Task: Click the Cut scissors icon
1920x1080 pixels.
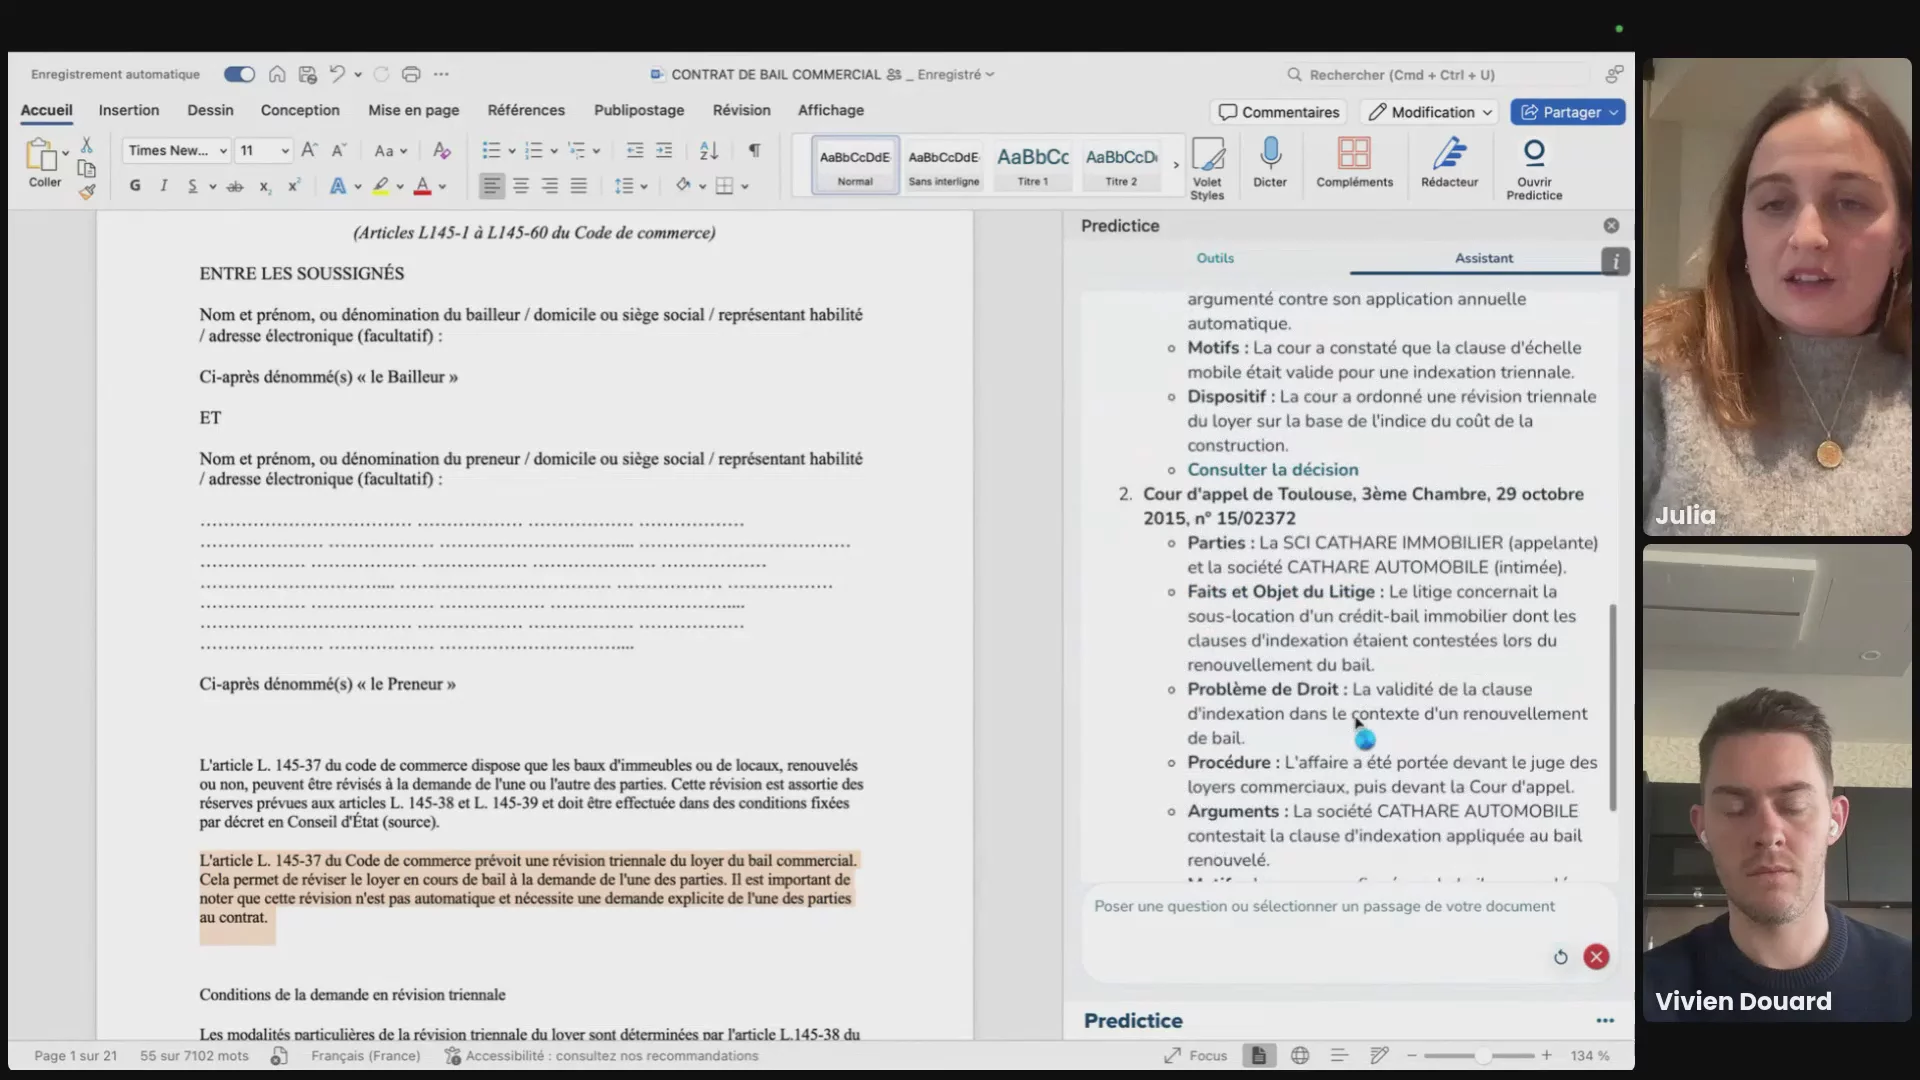Action: click(x=87, y=146)
